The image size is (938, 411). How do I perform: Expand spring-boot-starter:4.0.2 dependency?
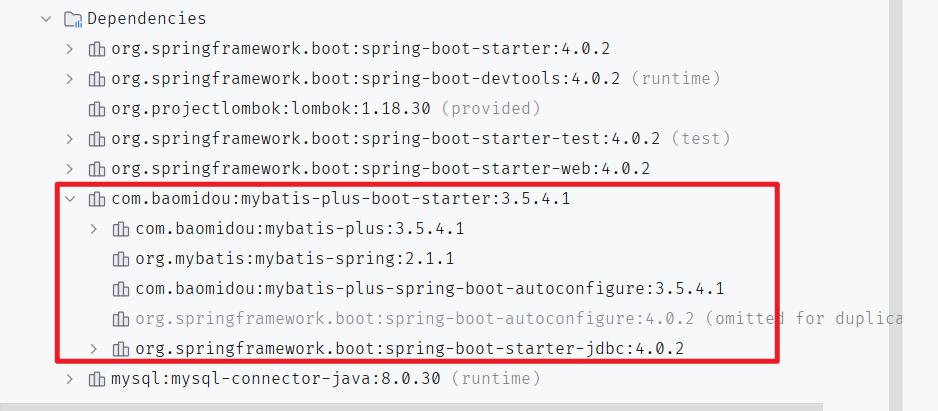pos(70,48)
